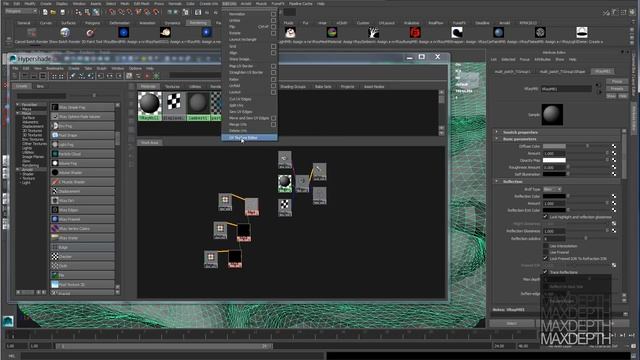
Task: Open the Asset Nodes tab
Action: point(374,87)
